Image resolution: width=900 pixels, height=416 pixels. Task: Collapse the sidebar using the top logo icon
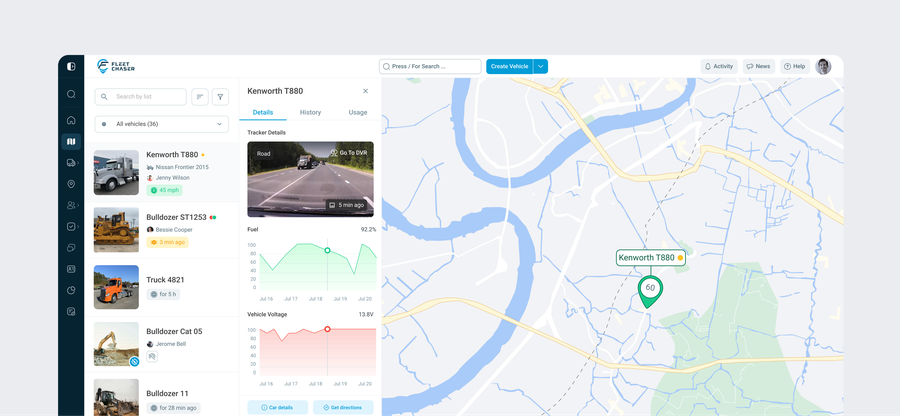tap(71, 67)
